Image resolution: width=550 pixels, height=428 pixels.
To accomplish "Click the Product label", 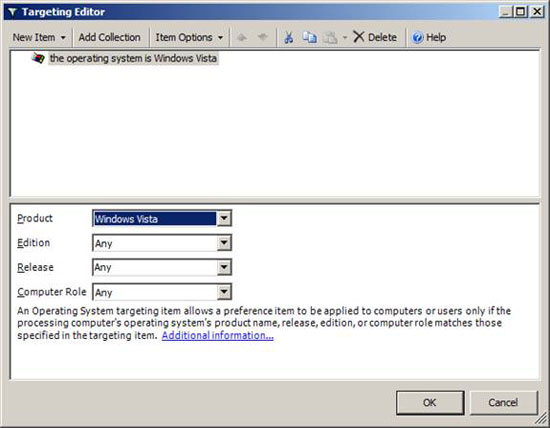I will [x=35, y=218].
